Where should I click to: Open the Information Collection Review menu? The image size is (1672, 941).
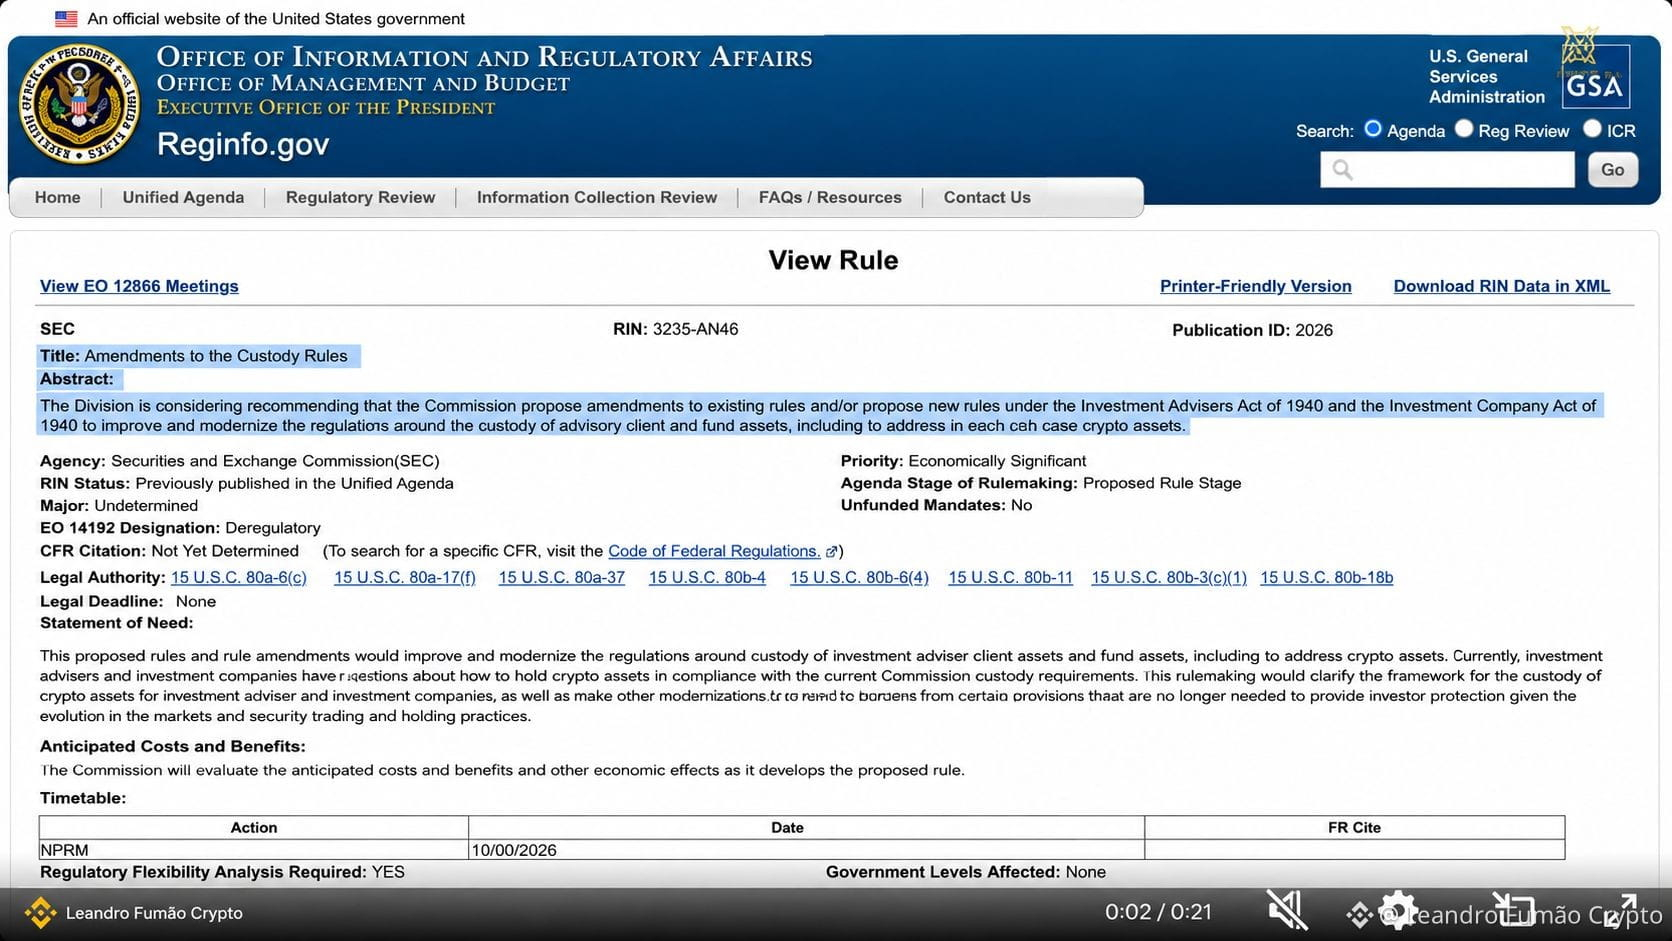tap(597, 197)
